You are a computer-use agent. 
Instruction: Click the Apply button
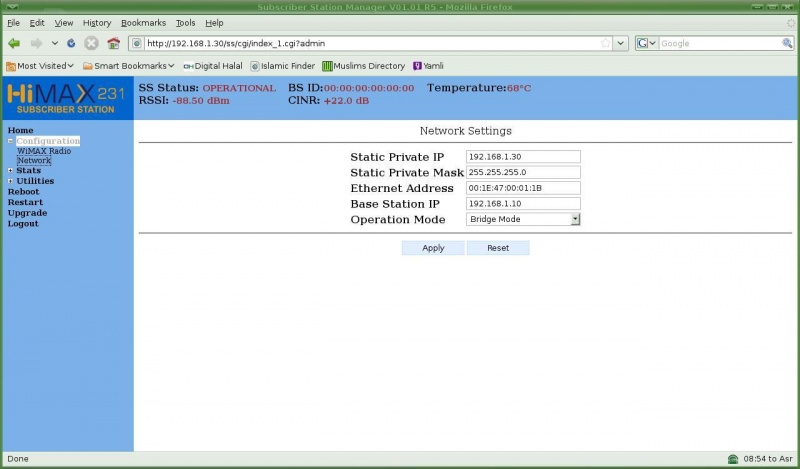tap(433, 248)
